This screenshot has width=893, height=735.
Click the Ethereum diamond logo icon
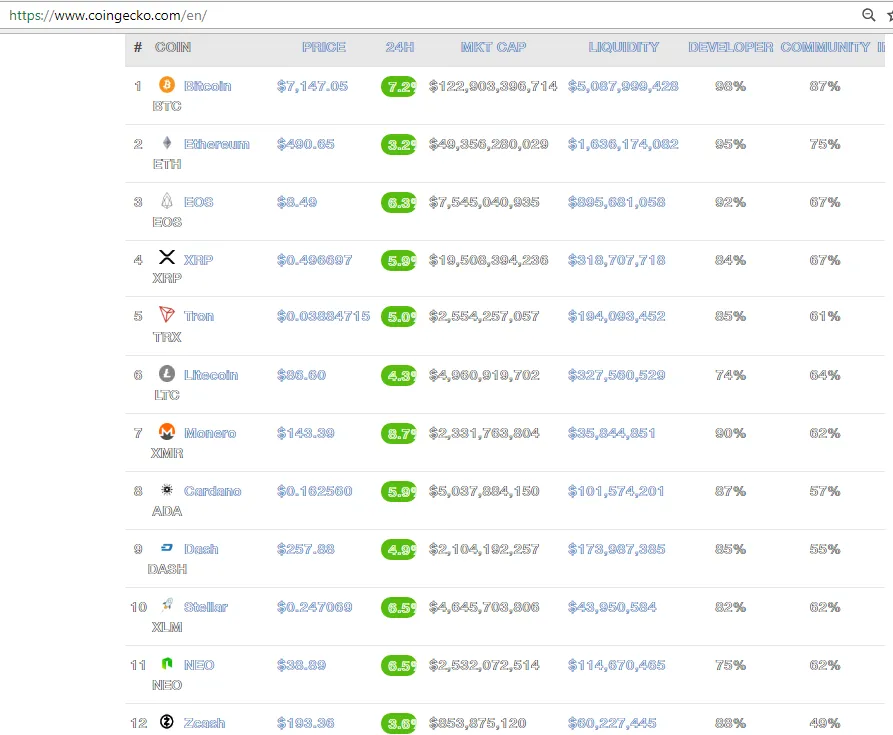(167, 142)
